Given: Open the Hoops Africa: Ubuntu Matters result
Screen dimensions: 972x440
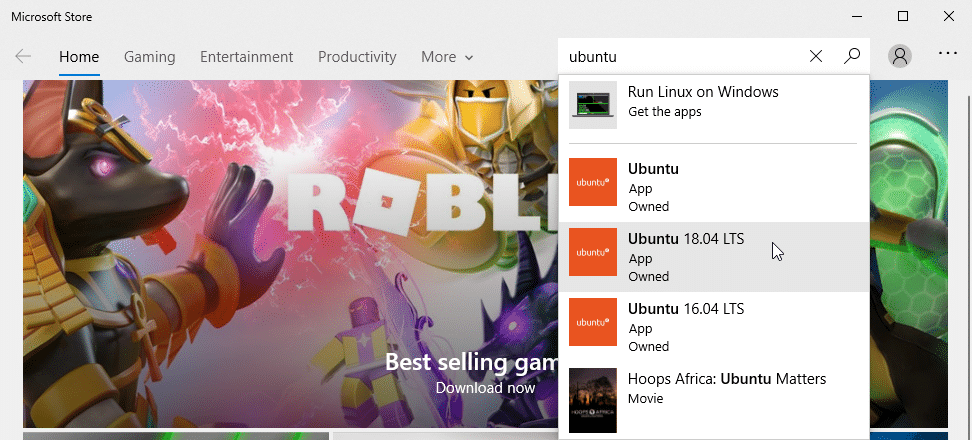Looking at the screenshot, I should pyautogui.click(x=714, y=400).
